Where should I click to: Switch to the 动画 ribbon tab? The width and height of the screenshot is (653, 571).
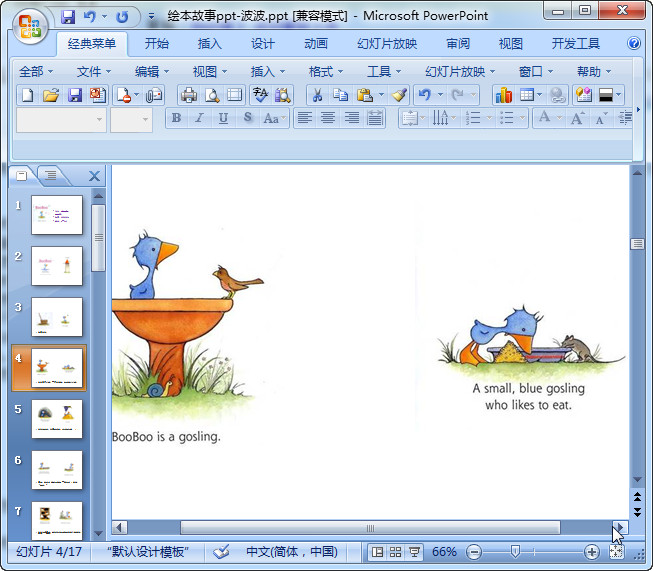316,43
